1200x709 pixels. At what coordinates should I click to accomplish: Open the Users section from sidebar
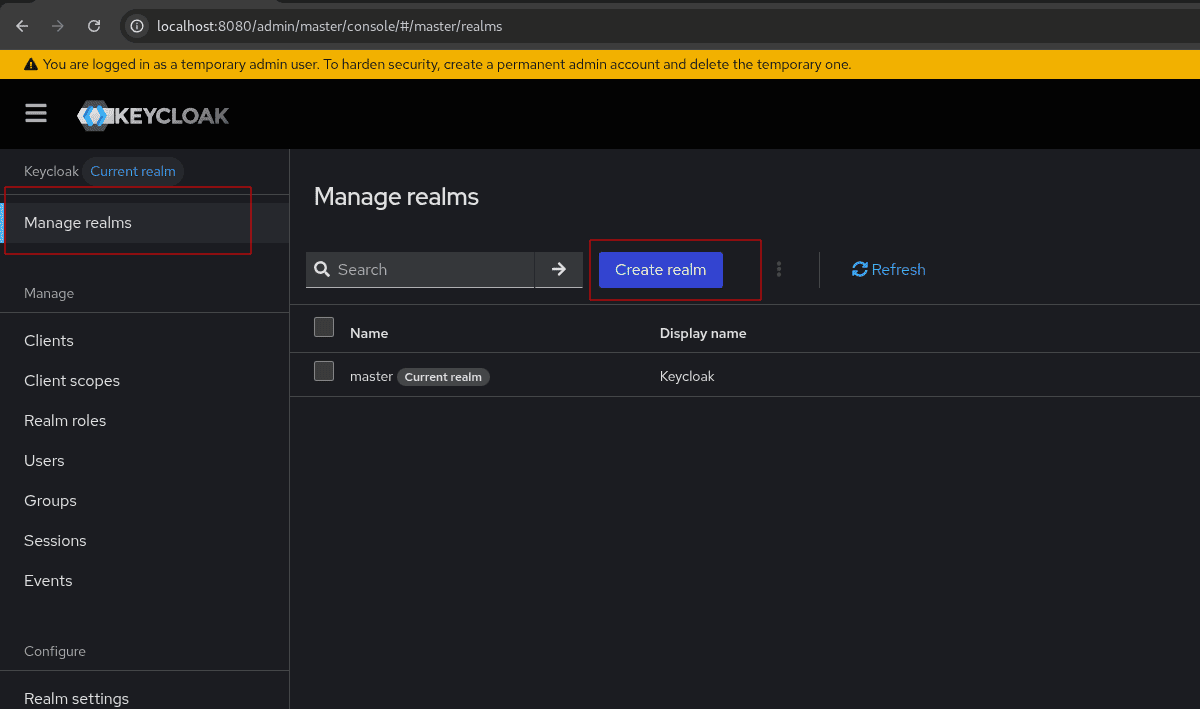pyautogui.click(x=44, y=460)
